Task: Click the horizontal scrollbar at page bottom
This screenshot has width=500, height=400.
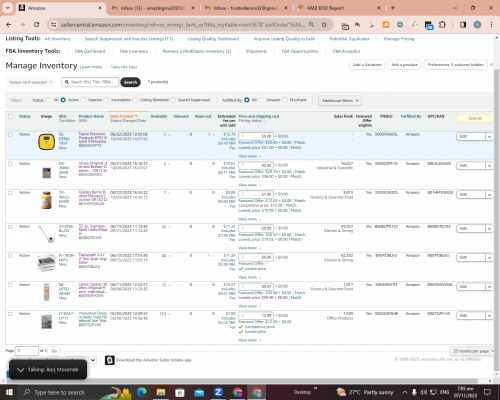Action: pos(242,381)
